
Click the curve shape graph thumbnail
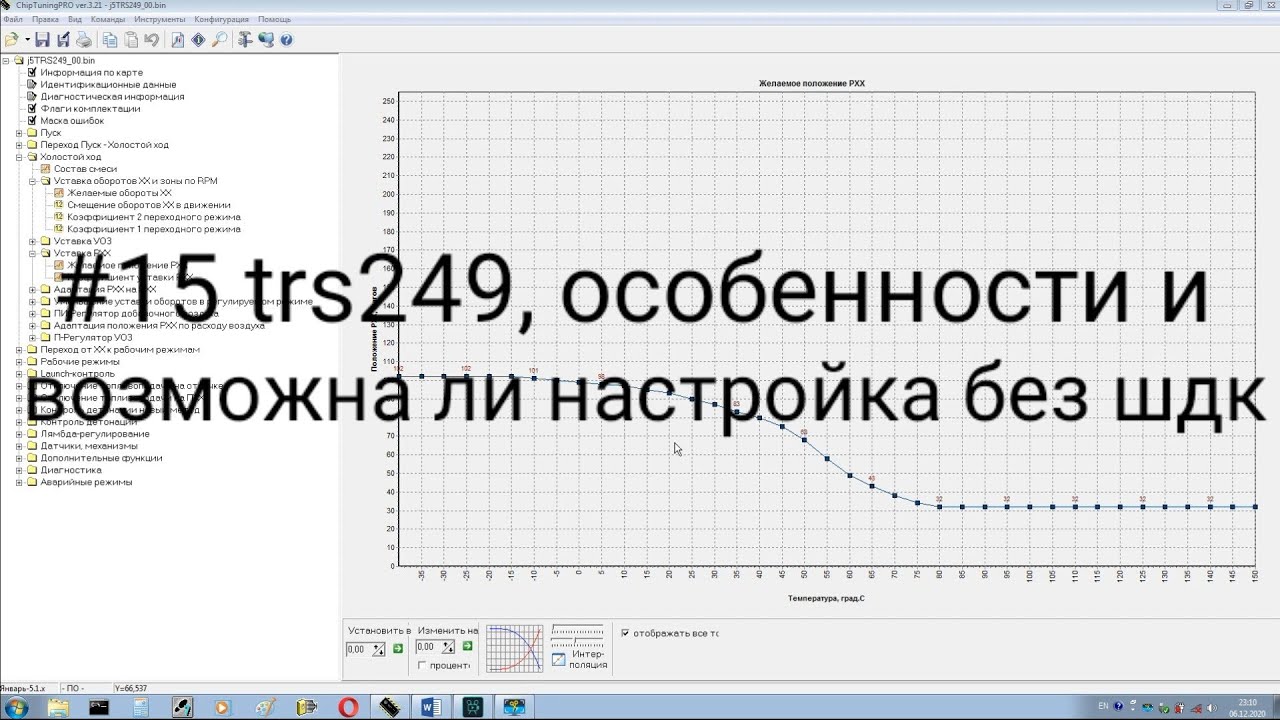click(515, 649)
